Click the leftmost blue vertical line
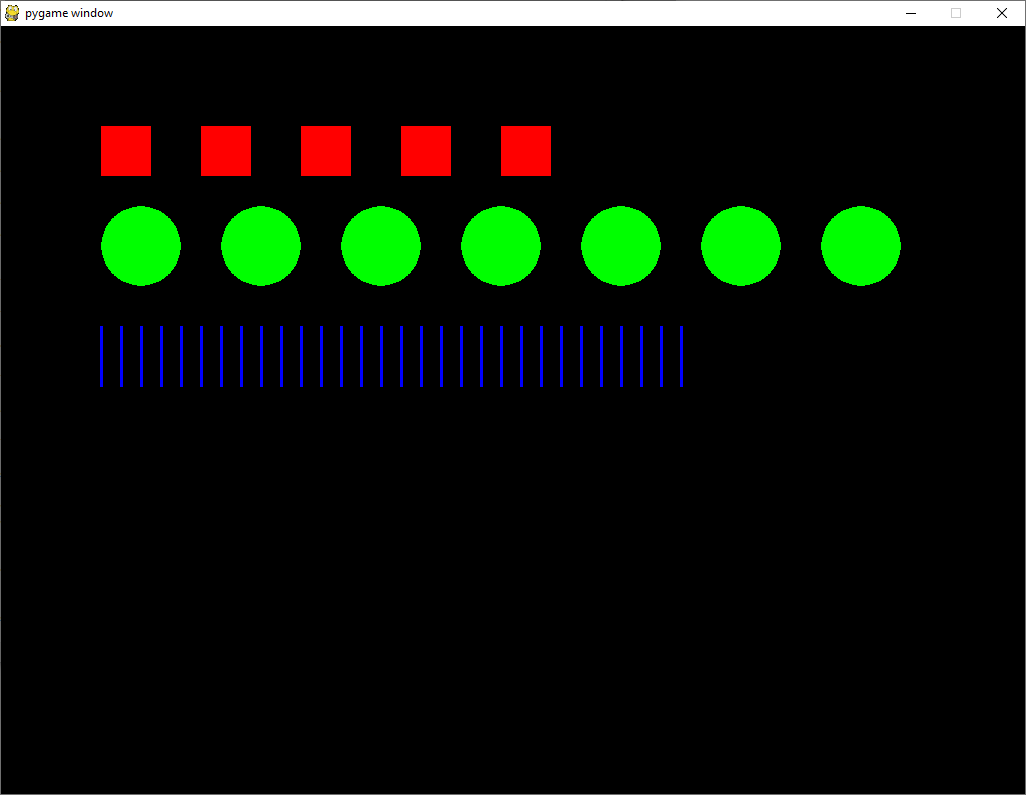Screen dimensions: 1026x795 pos(101,356)
